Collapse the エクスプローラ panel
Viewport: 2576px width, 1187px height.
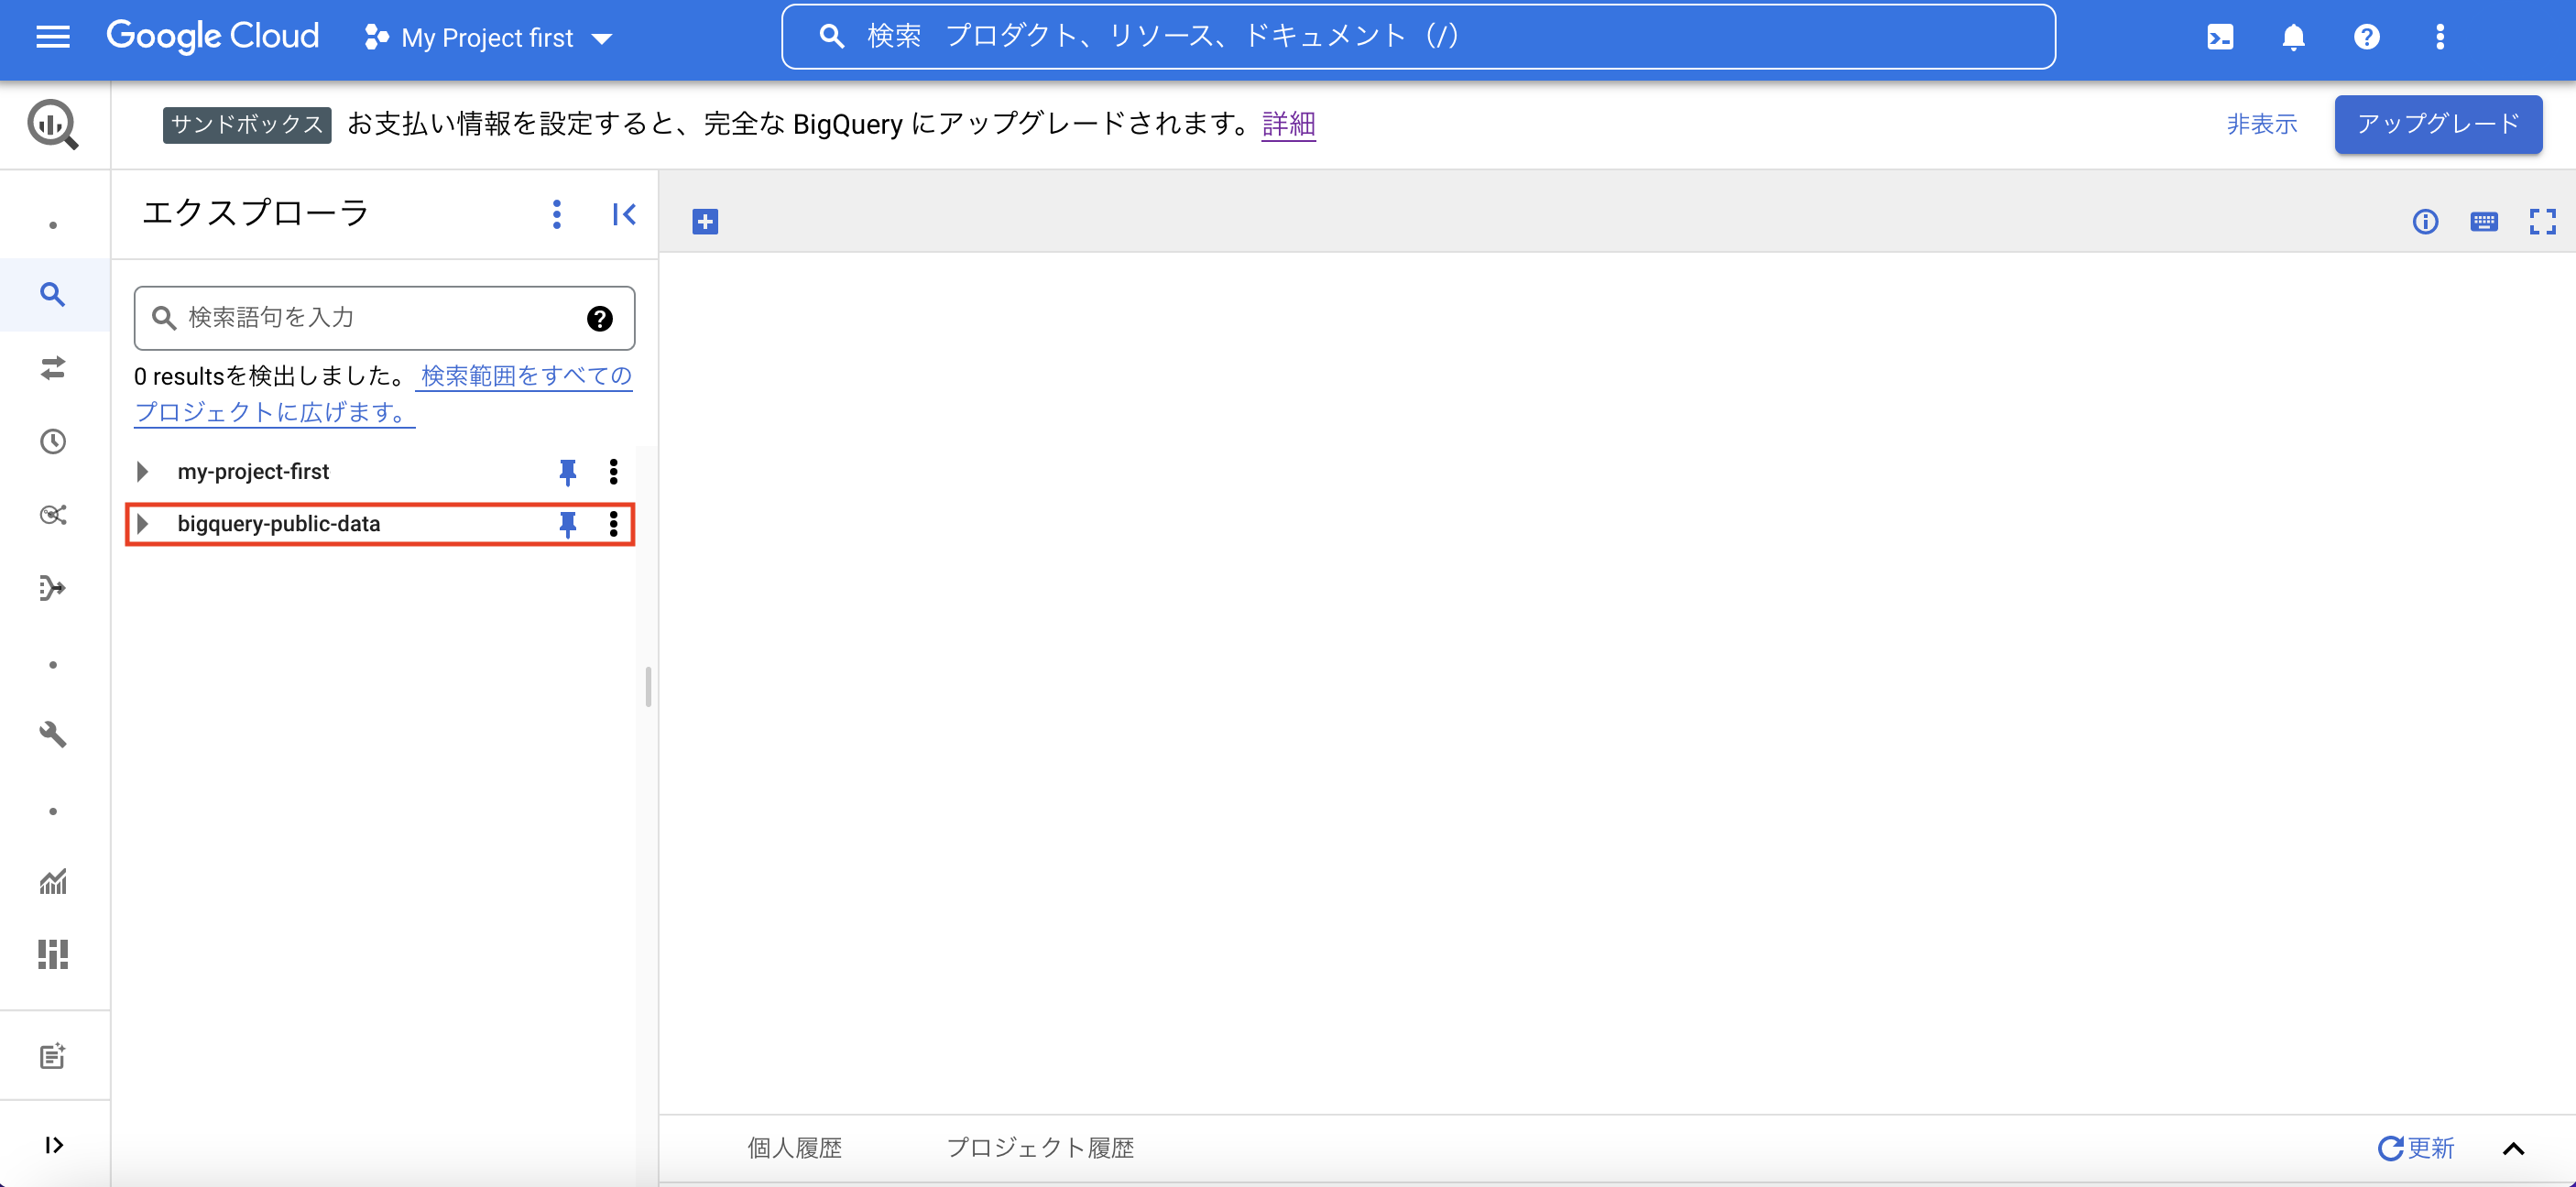tap(624, 214)
